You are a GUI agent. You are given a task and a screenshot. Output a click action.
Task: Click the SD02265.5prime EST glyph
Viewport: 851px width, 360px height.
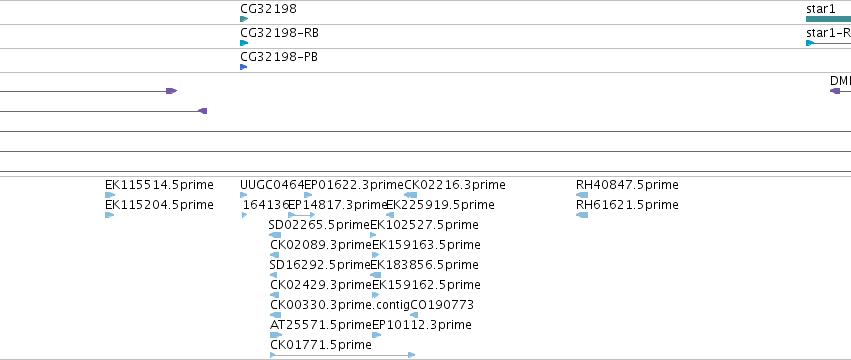click(275, 235)
